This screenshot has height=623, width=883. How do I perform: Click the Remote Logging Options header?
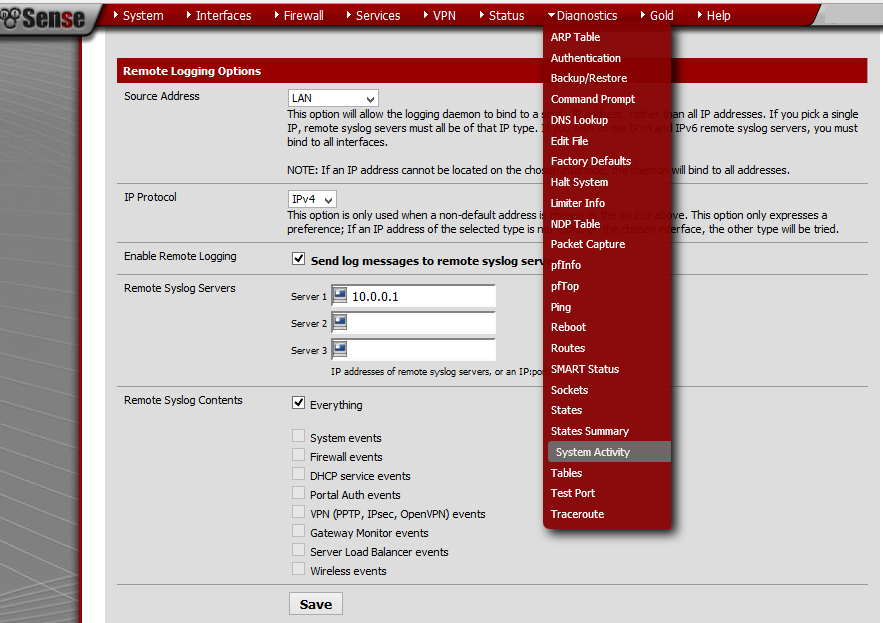coord(191,71)
